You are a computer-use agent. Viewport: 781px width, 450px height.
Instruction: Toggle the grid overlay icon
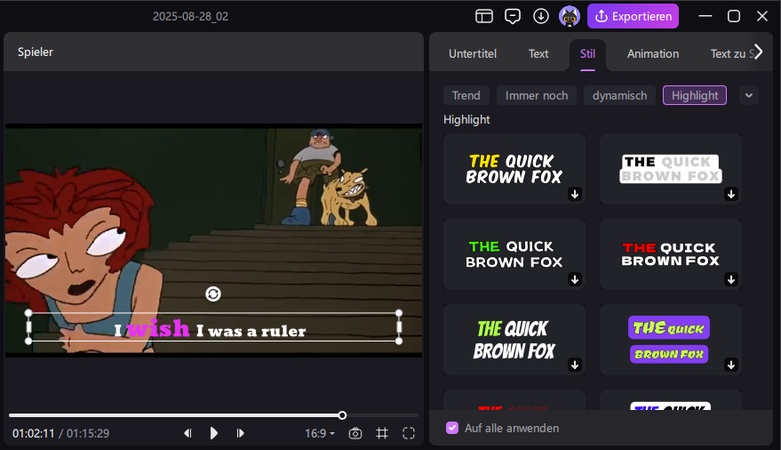tap(382, 433)
